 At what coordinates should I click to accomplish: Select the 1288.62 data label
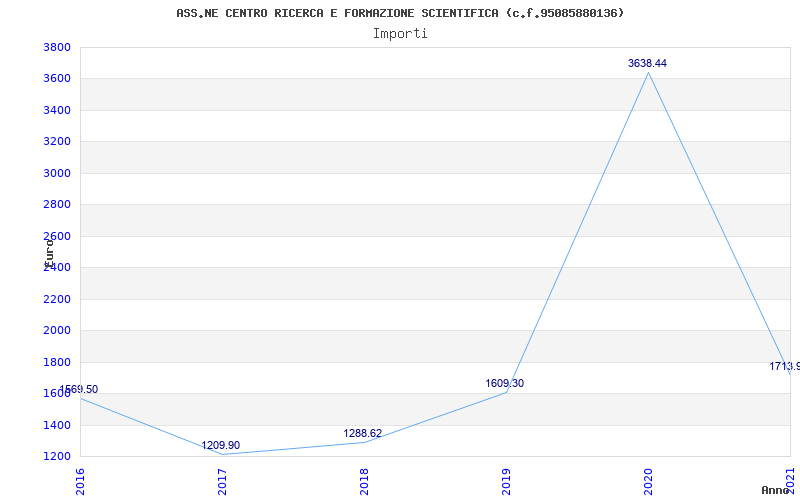coord(363,433)
